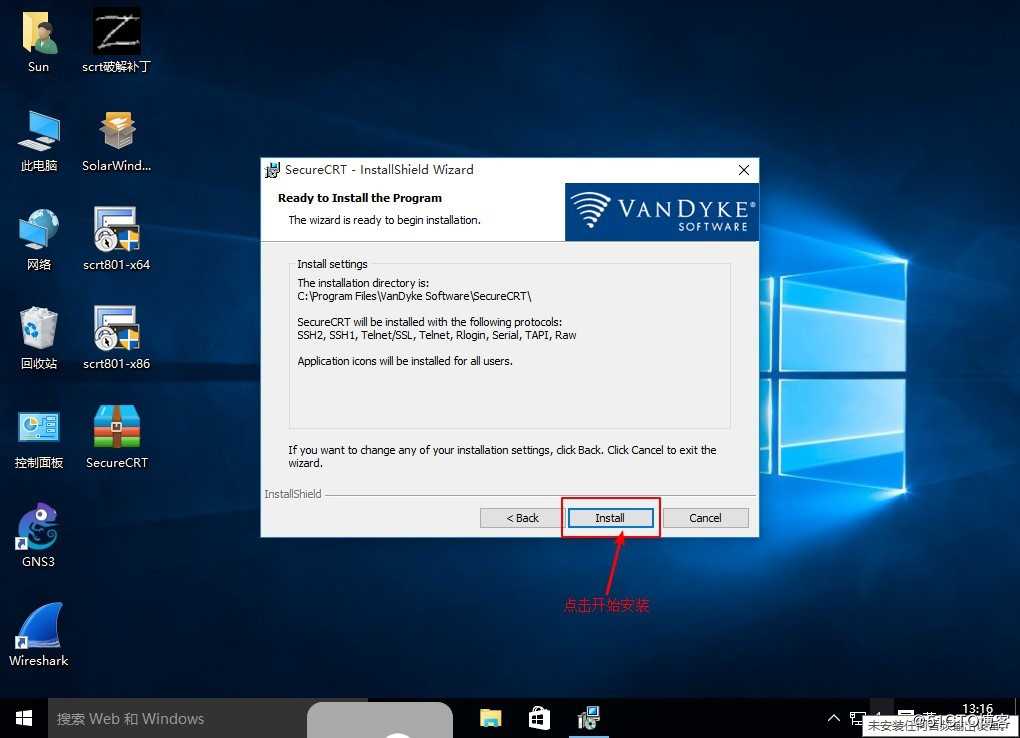Viewport: 1020px width, 738px height.
Task: Click the VanDyke Software logo banner
Action: [x=662, y=212]
